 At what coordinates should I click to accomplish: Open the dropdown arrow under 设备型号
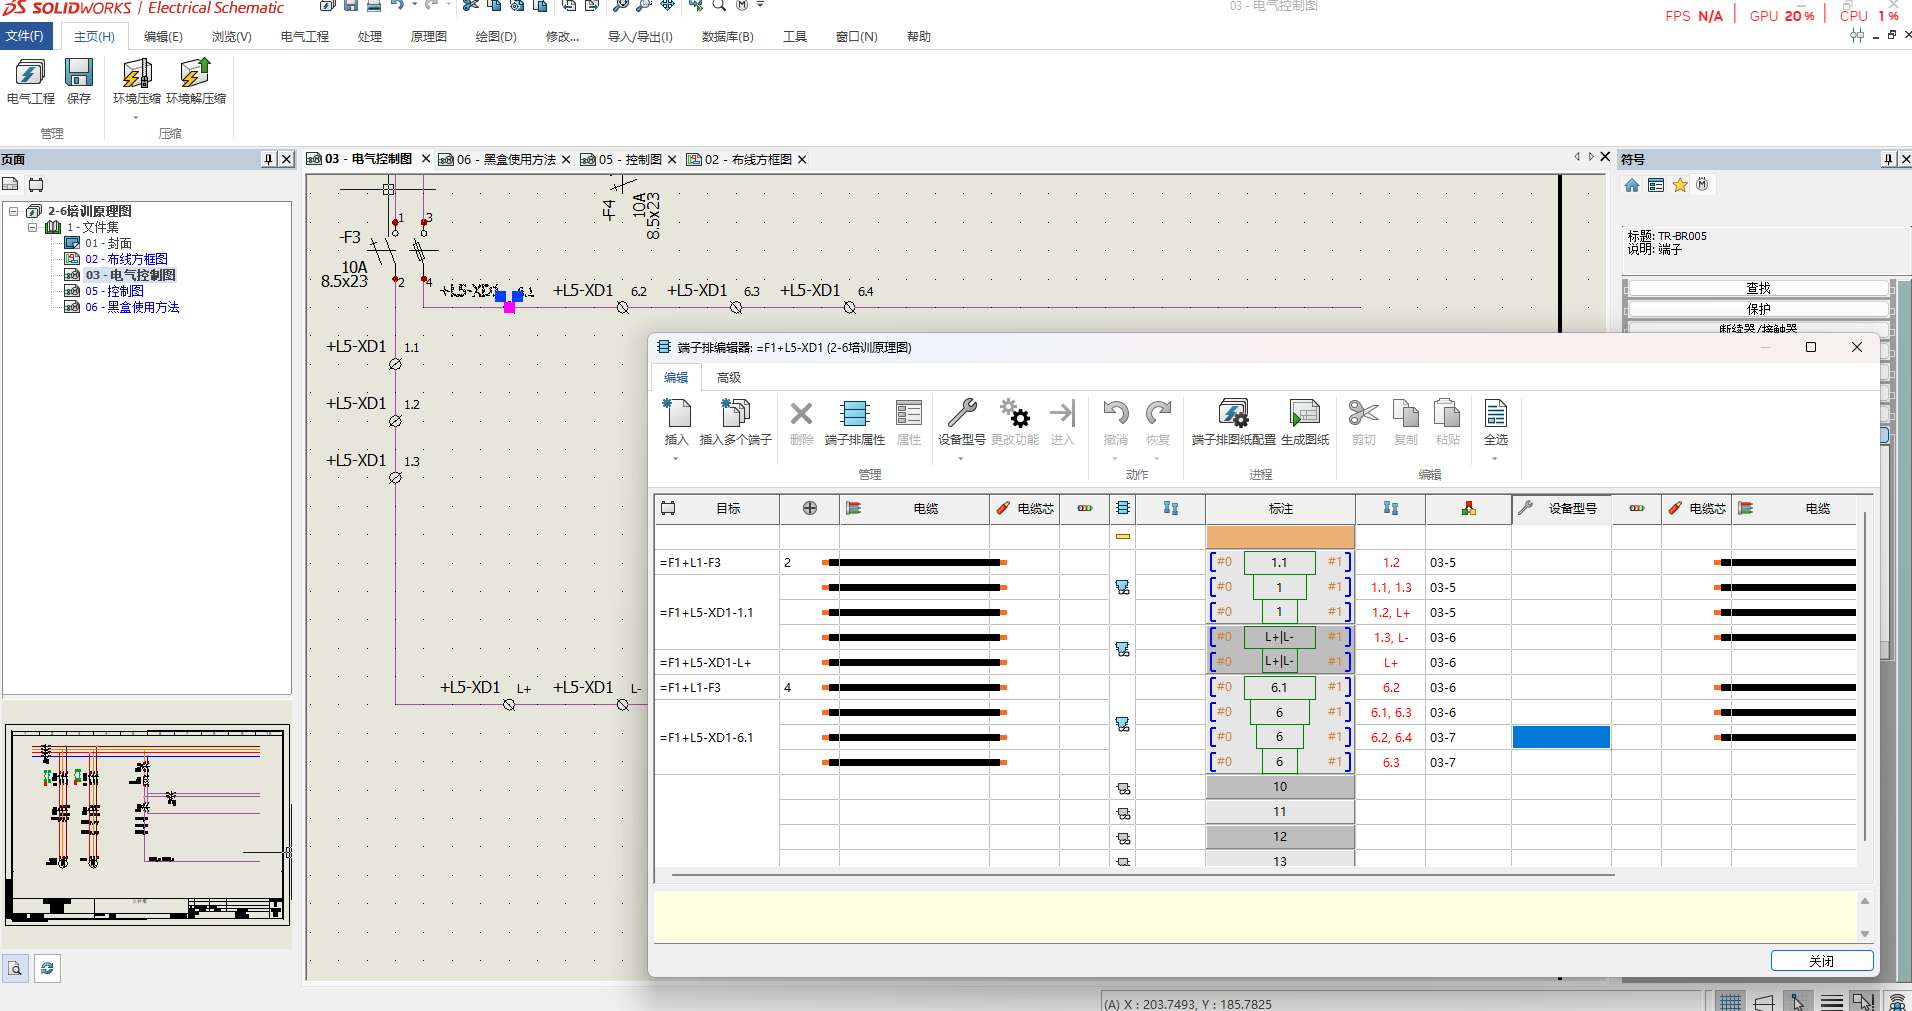click(960, 459)
